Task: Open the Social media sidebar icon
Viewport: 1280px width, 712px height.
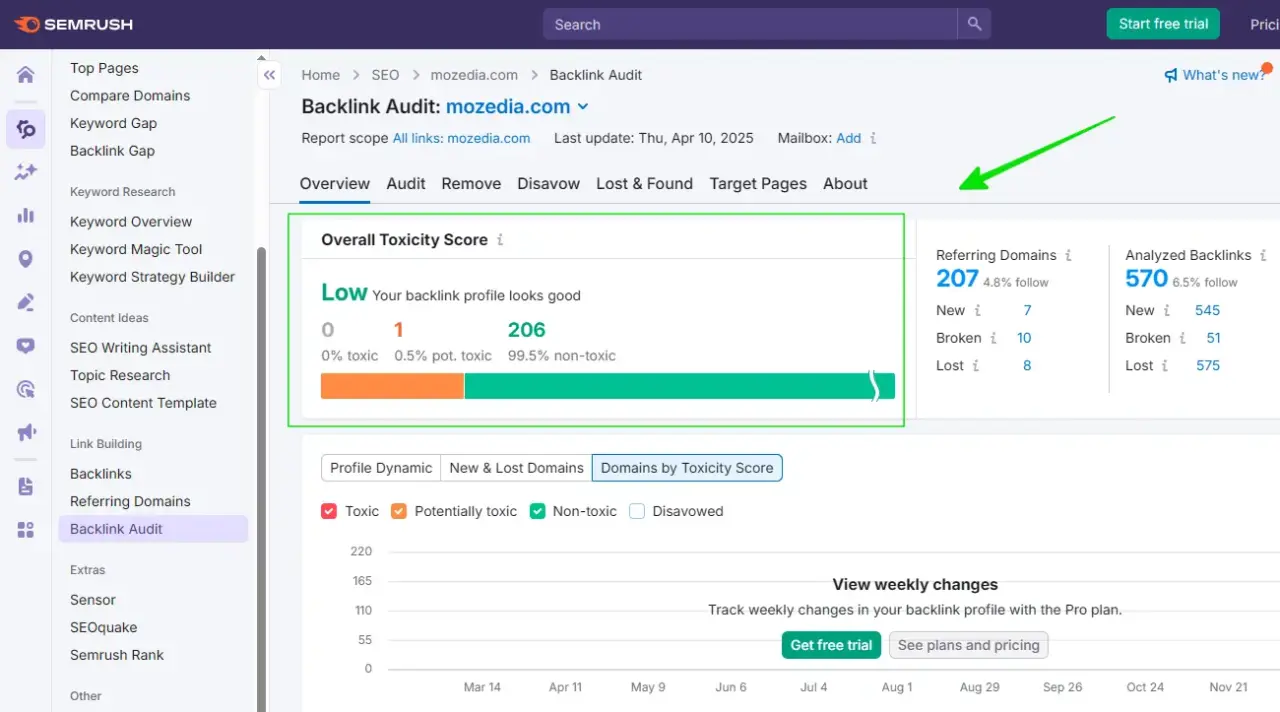Action: pyautogui.click(x=25, y=345)
